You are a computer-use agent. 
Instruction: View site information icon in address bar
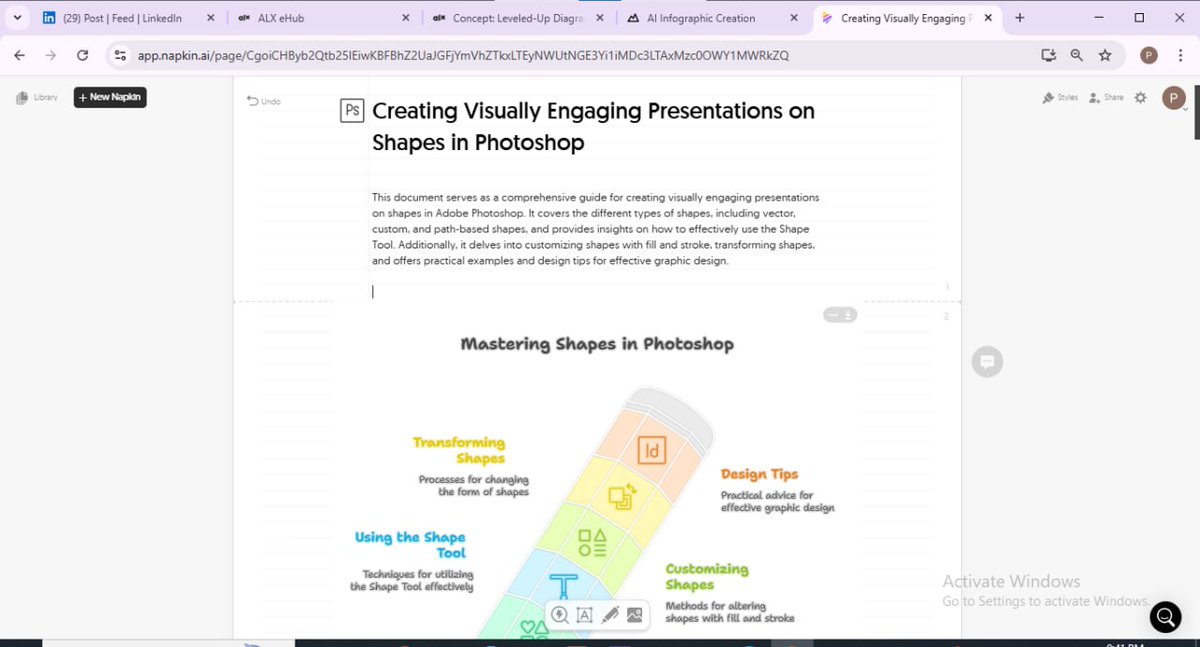point(120,56)
